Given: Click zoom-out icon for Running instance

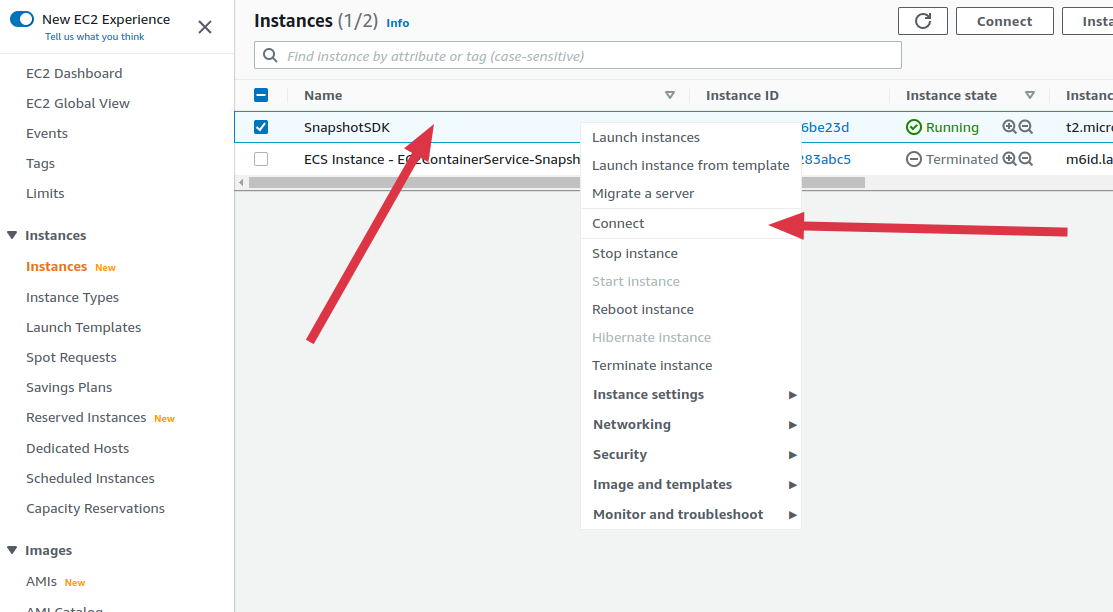Looking at the screenshot, I should [x=1025, y=127].
